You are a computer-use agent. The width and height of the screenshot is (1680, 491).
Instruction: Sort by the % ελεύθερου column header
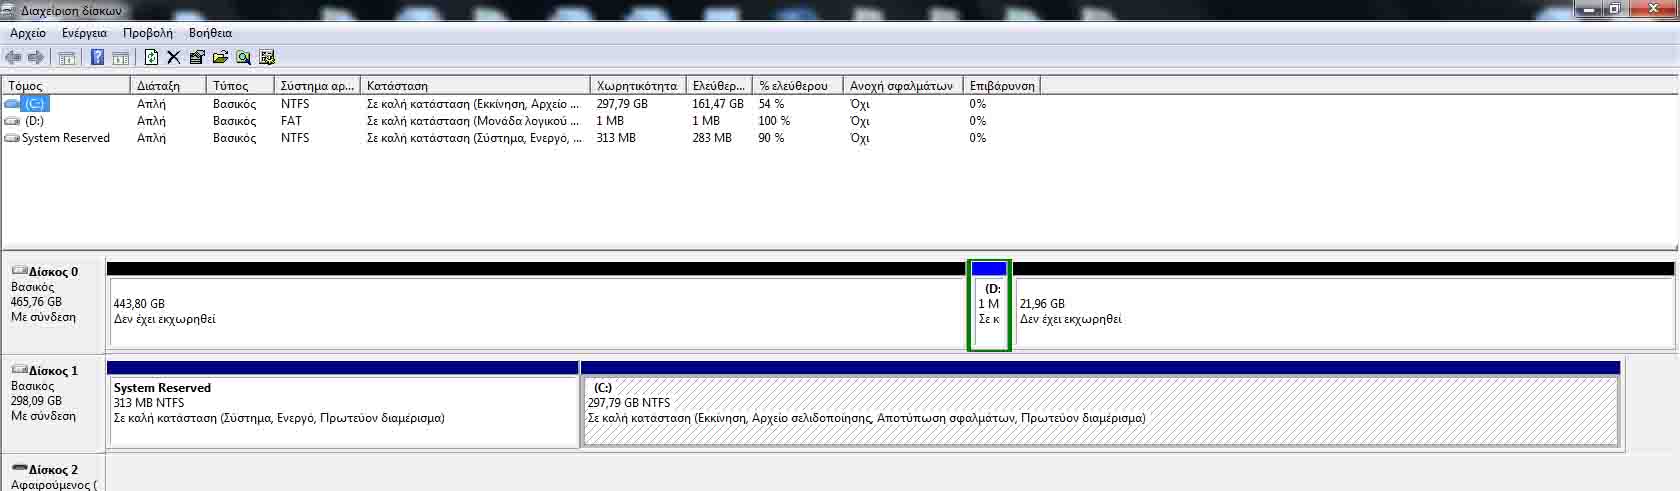point(798,86)
